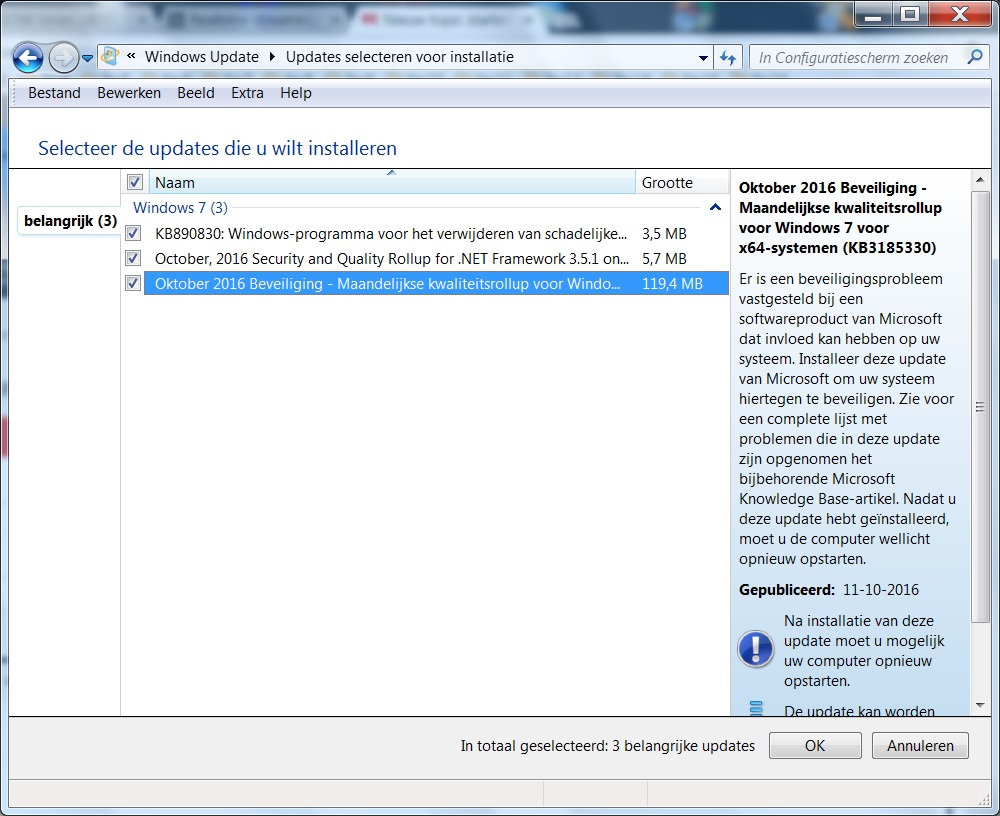Click the Oktober 2016 Beveiliging details title
The image size is (1000, 816).
pyautogui.click(x=840, y=218)
